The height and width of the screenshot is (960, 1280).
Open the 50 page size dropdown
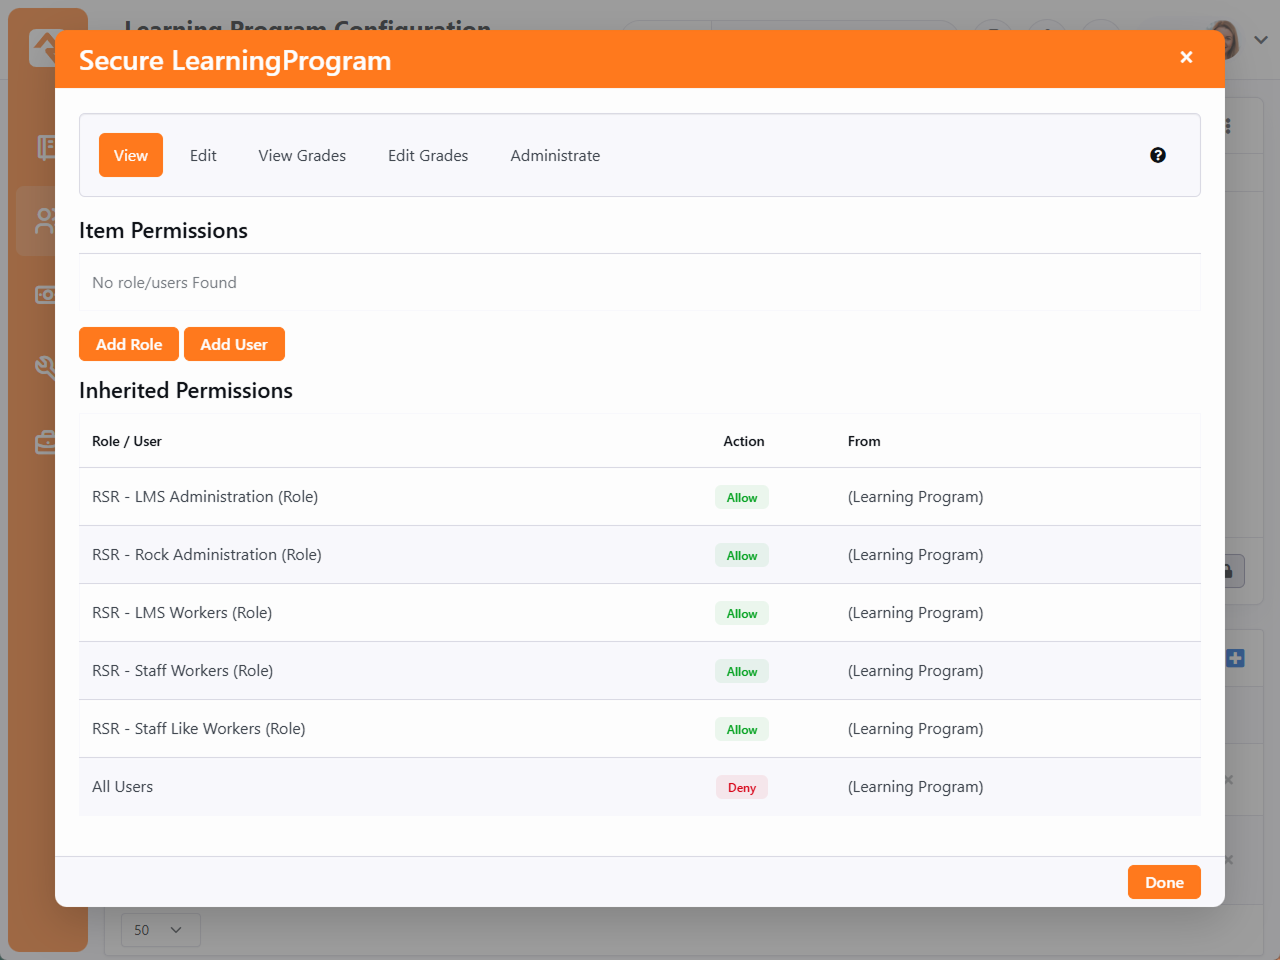[x=160, y=930]
